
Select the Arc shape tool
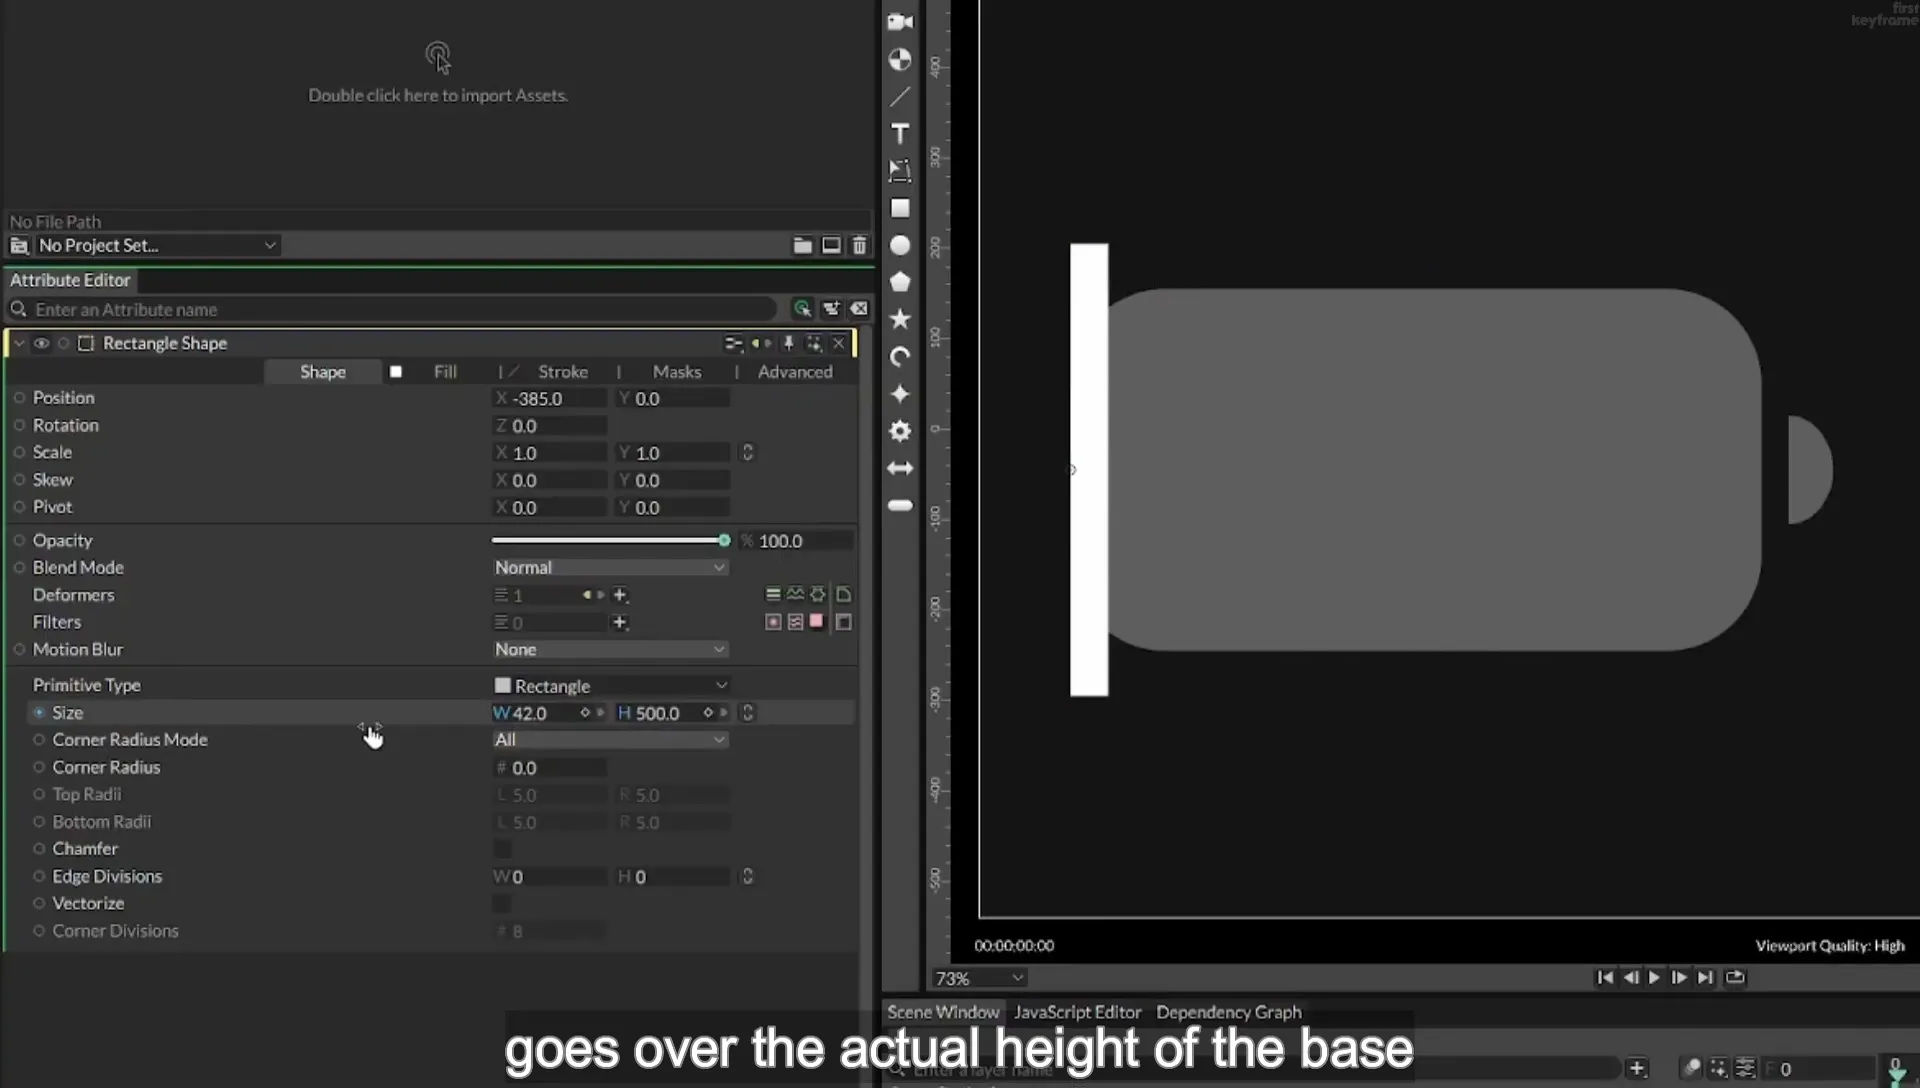(900, 357)
